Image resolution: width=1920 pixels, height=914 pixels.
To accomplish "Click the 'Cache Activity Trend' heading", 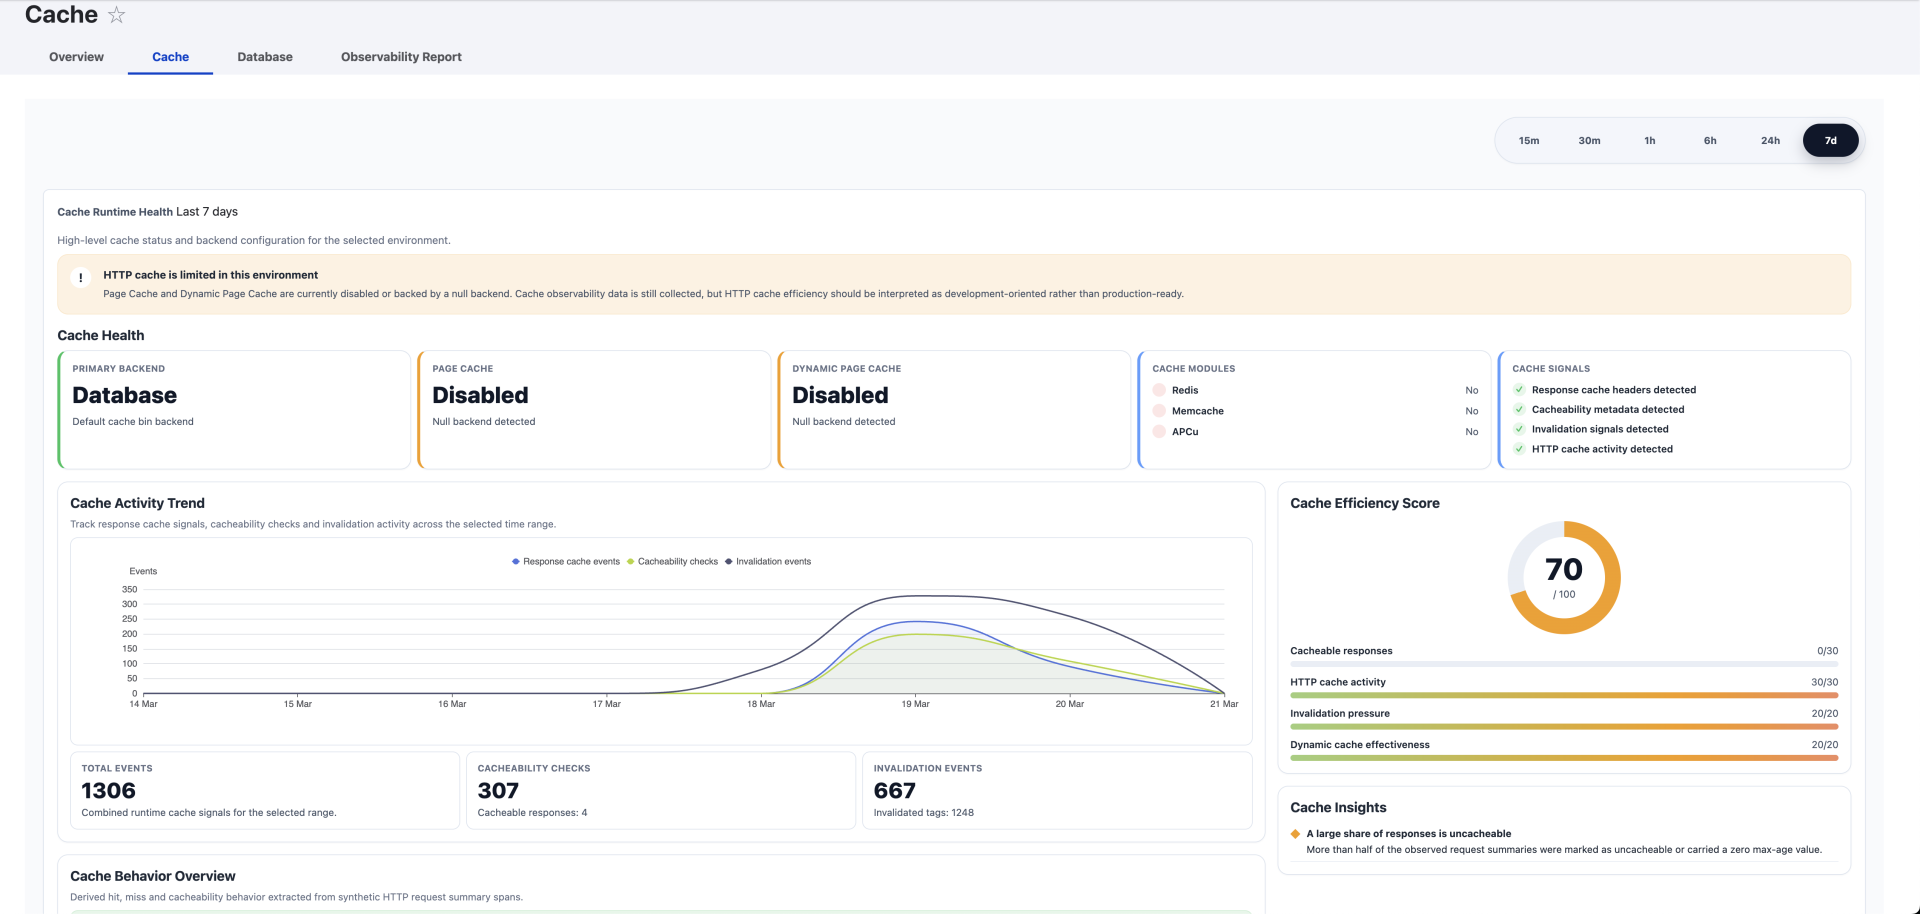I will click(137, 503).
